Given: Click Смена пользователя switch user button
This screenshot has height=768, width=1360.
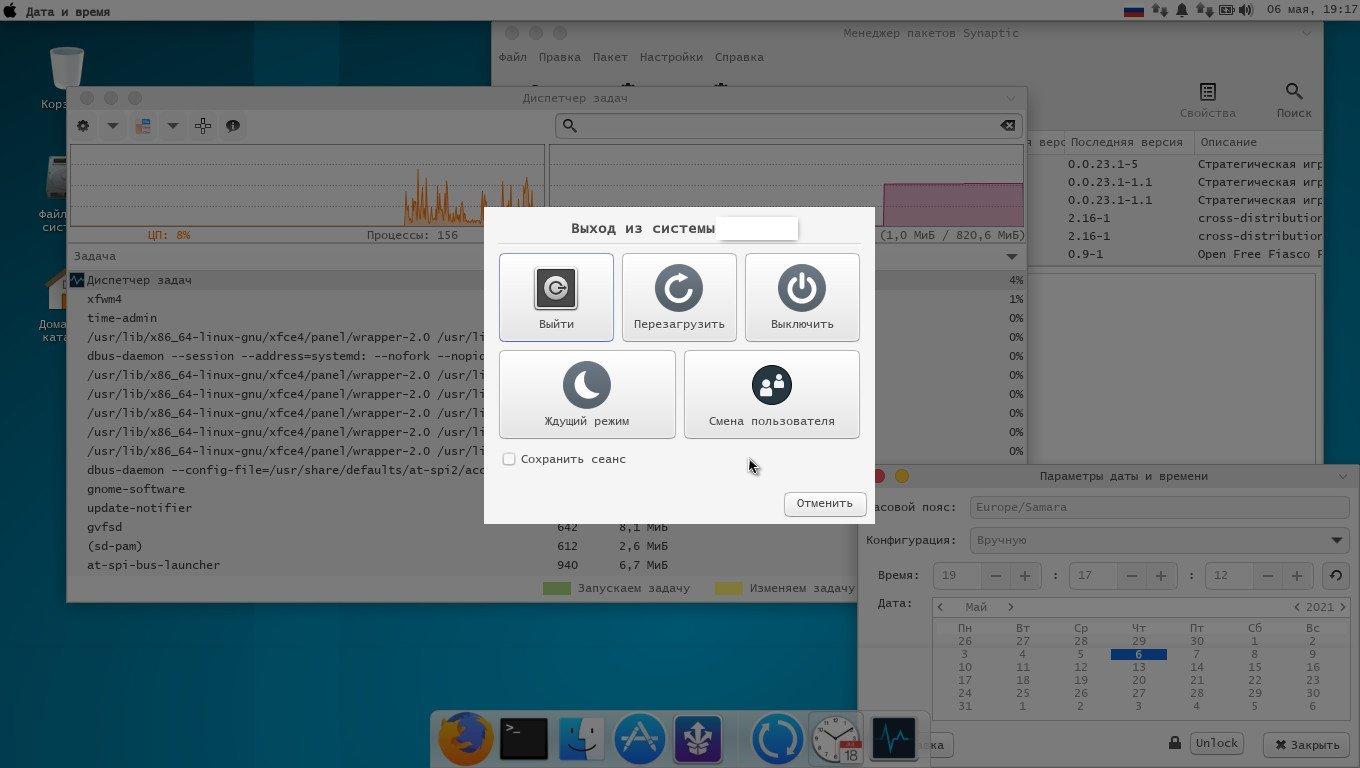Looking at the screenshot, I should click(x=771, y=394).
